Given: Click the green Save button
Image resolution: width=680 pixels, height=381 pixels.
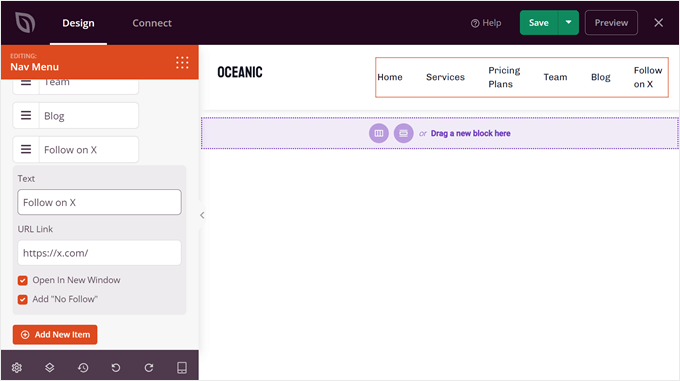Looking at the screenshot, I should [539, 23].
